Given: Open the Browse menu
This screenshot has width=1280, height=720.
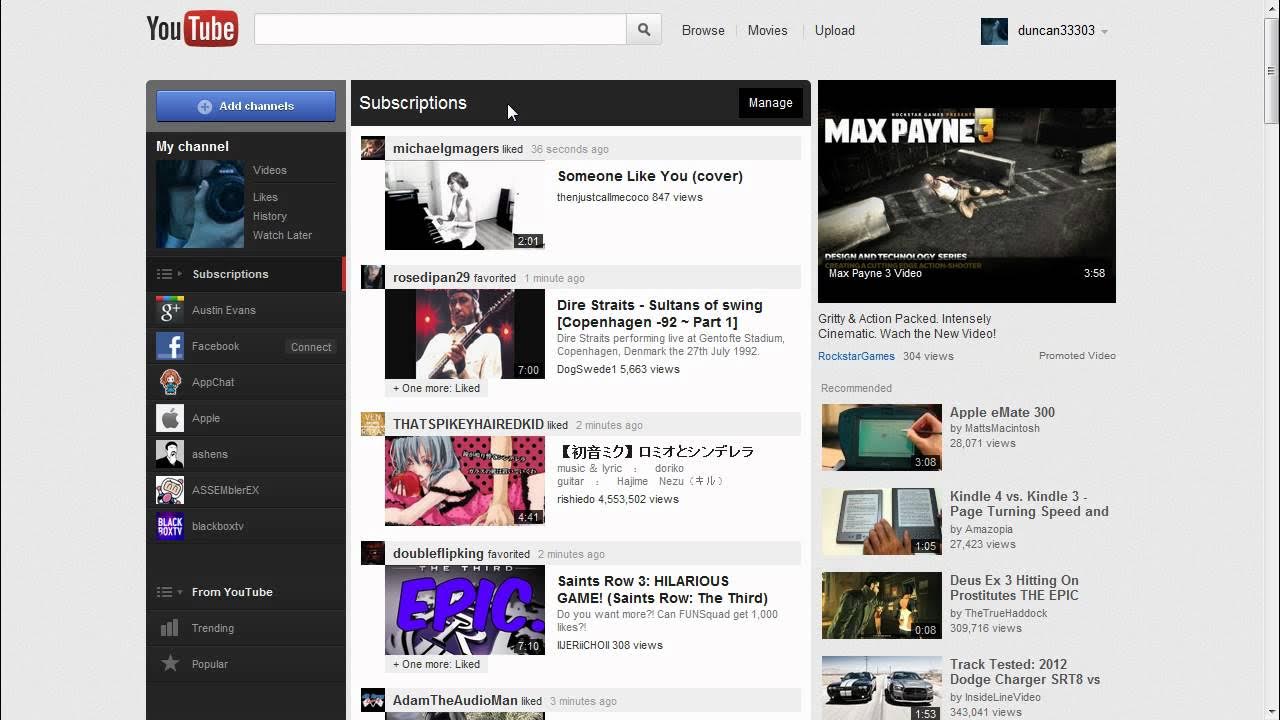Looking at the screenshot, I should [703, 30].
